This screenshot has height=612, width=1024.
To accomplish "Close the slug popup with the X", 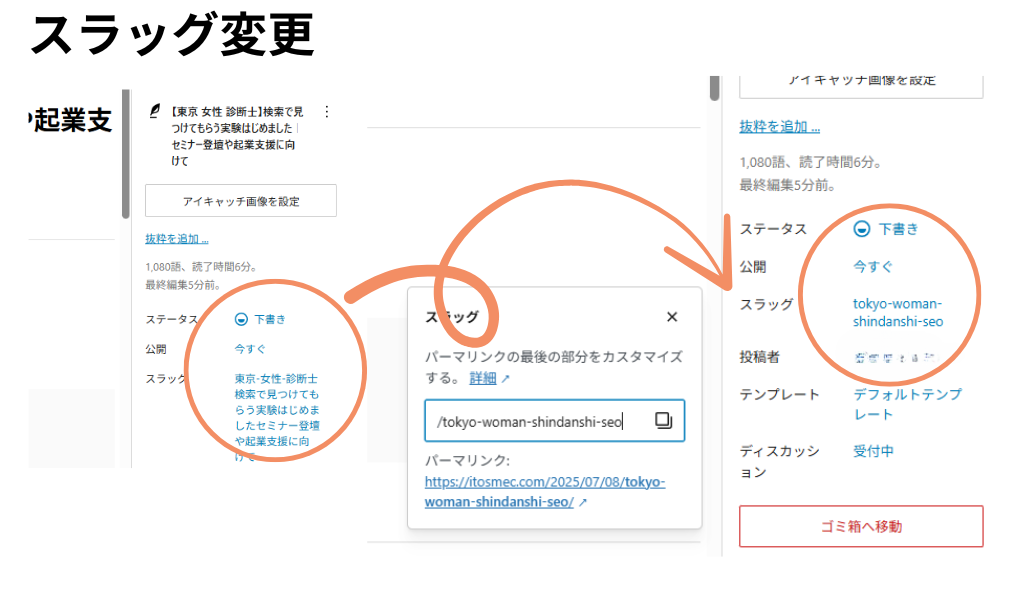I will click(x=672, y=317).
